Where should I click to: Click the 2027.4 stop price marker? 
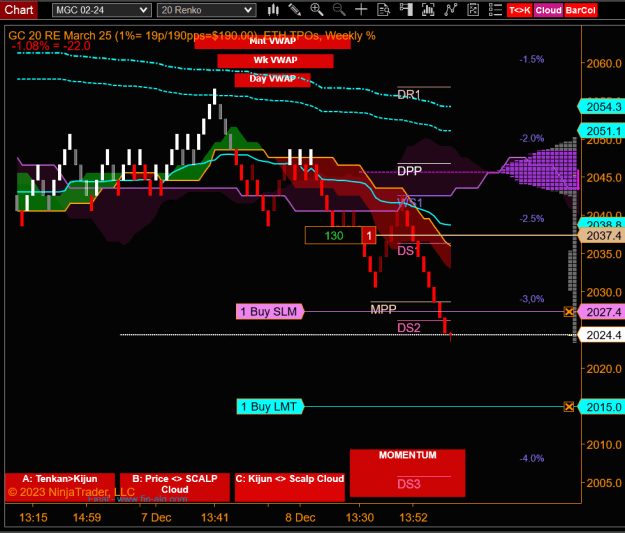point(601,312)
